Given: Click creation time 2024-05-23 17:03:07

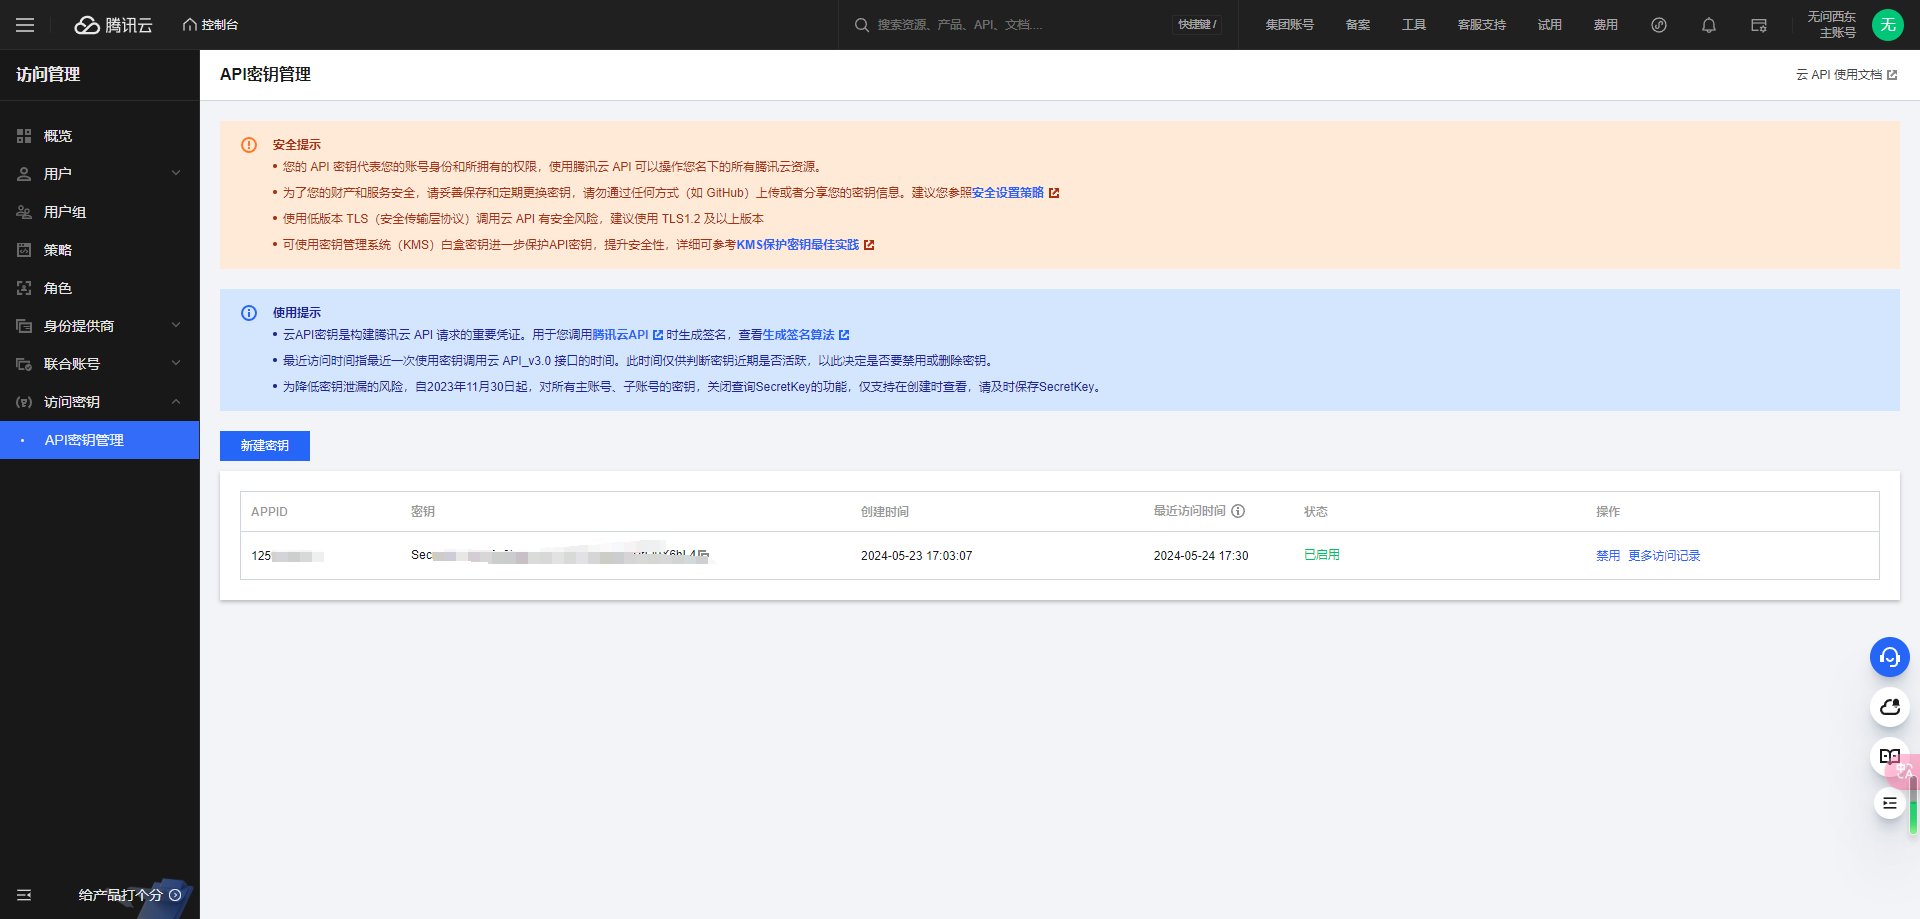Looking at the screenshot, I should 917,556.
